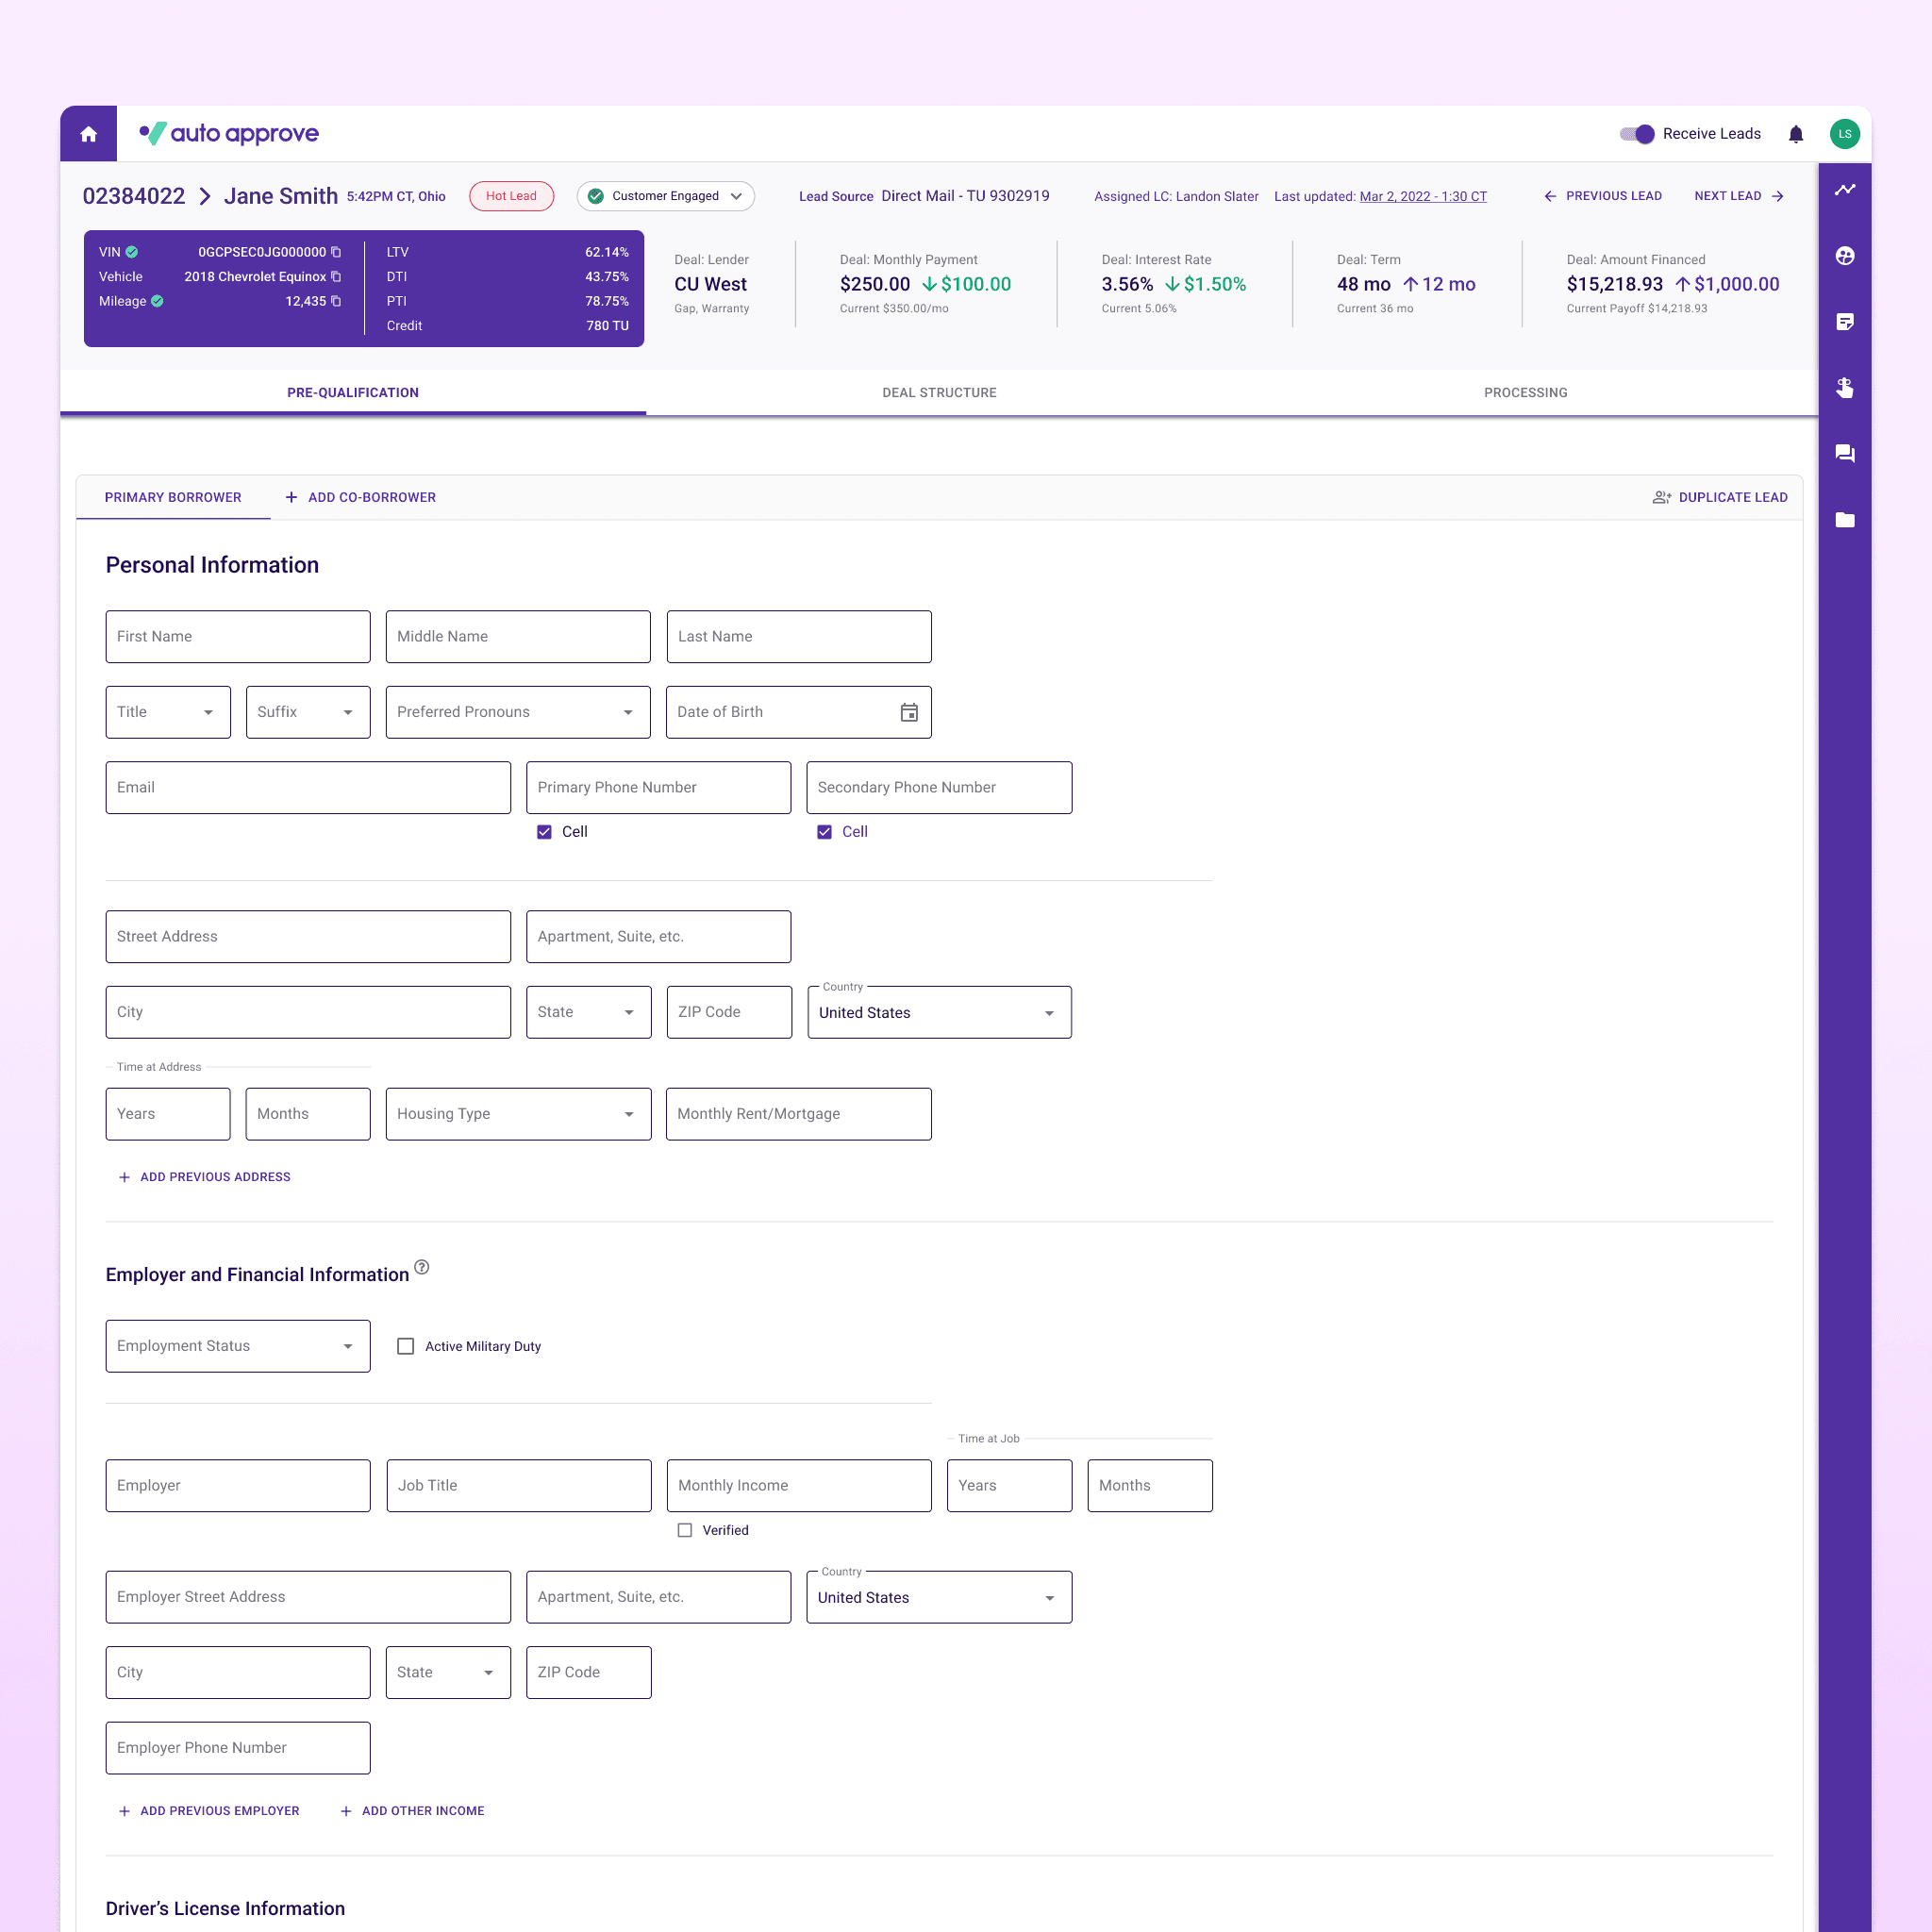The width and height of the screenshot is (1932, 1932).
Task: Open the notes sidebar icon
Action: 1844,322
